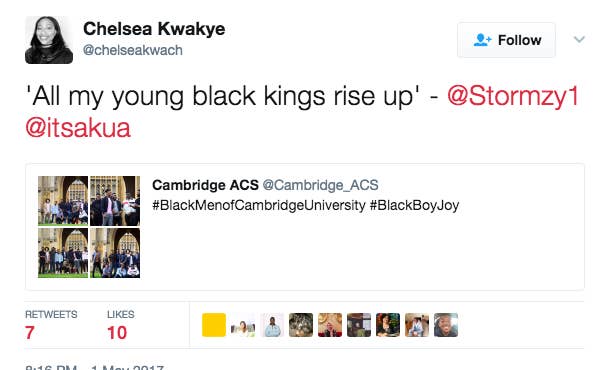Click the #BlackBoyJoy hashtag

tap(414, 205)
